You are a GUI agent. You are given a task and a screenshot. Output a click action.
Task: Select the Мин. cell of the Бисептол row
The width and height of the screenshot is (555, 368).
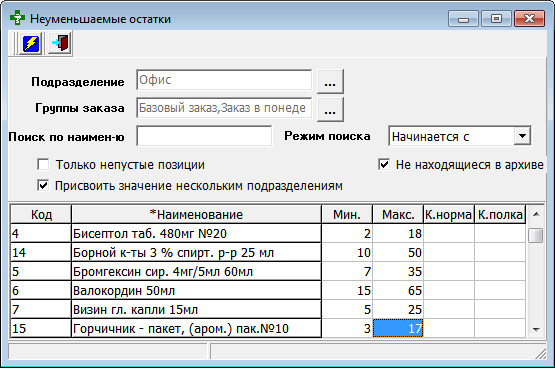(x=347, y=234)
